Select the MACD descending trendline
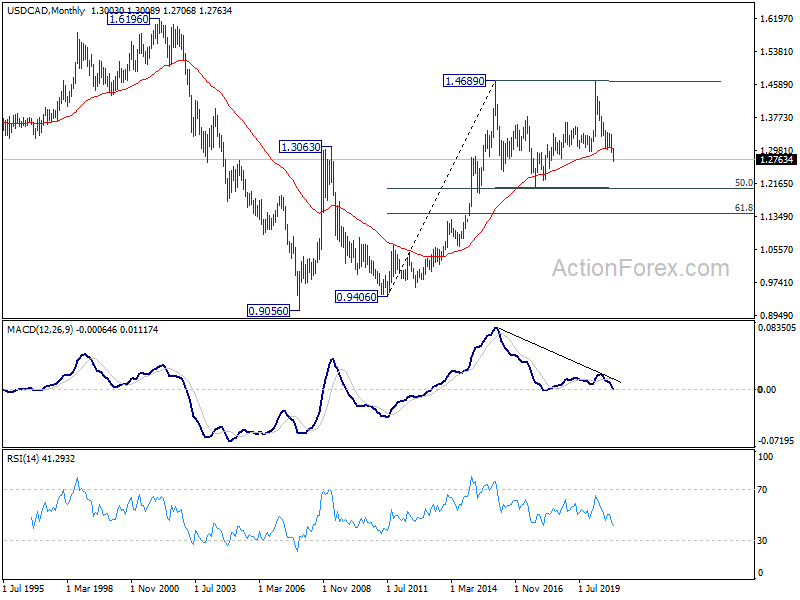This screenshot has width=800, height=600. coord(560,355)
